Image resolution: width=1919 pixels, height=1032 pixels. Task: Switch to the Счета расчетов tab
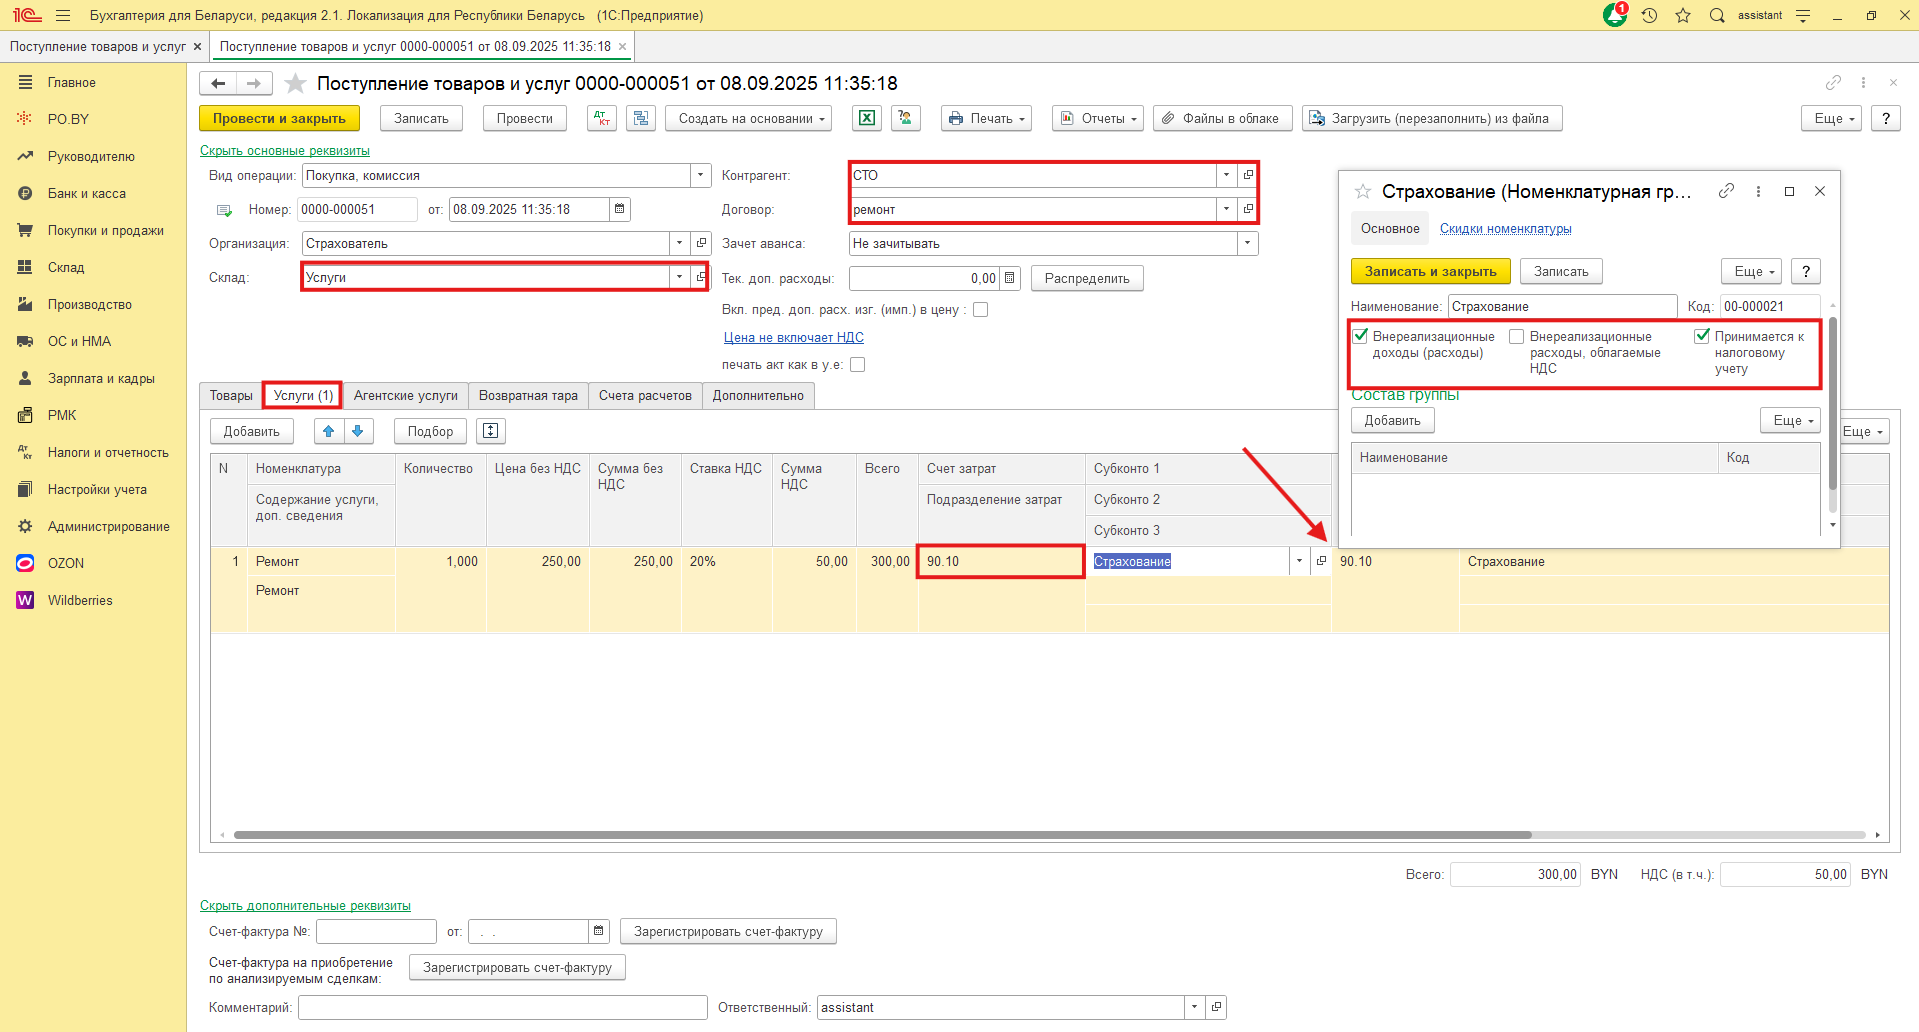click(645, 395)
